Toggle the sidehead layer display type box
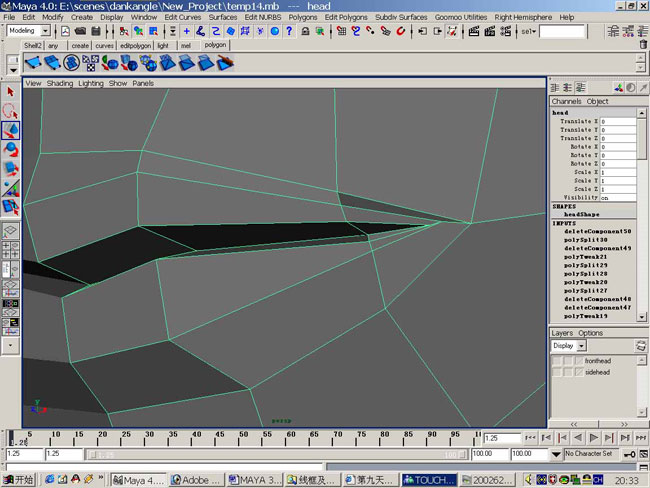Image resolution: width=650 pixels, height=488 pixels. pos(568,372)
